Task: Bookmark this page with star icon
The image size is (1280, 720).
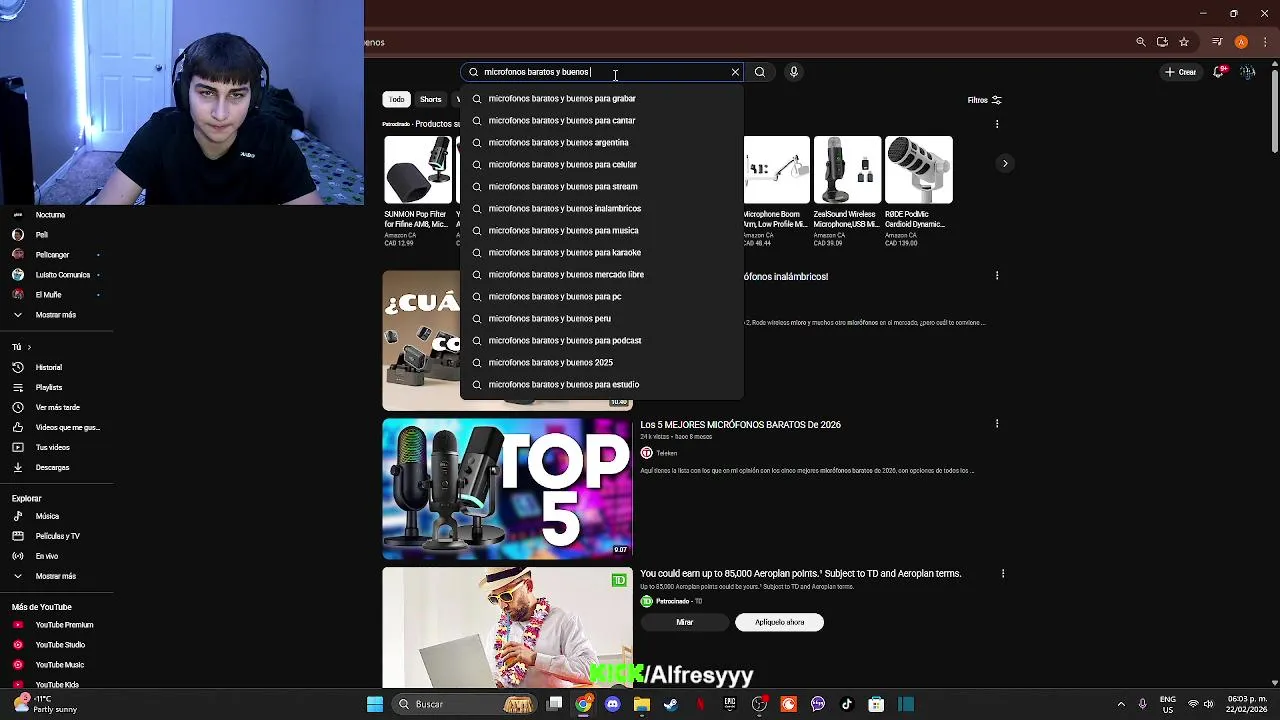Action: [x=1184, y=42]
